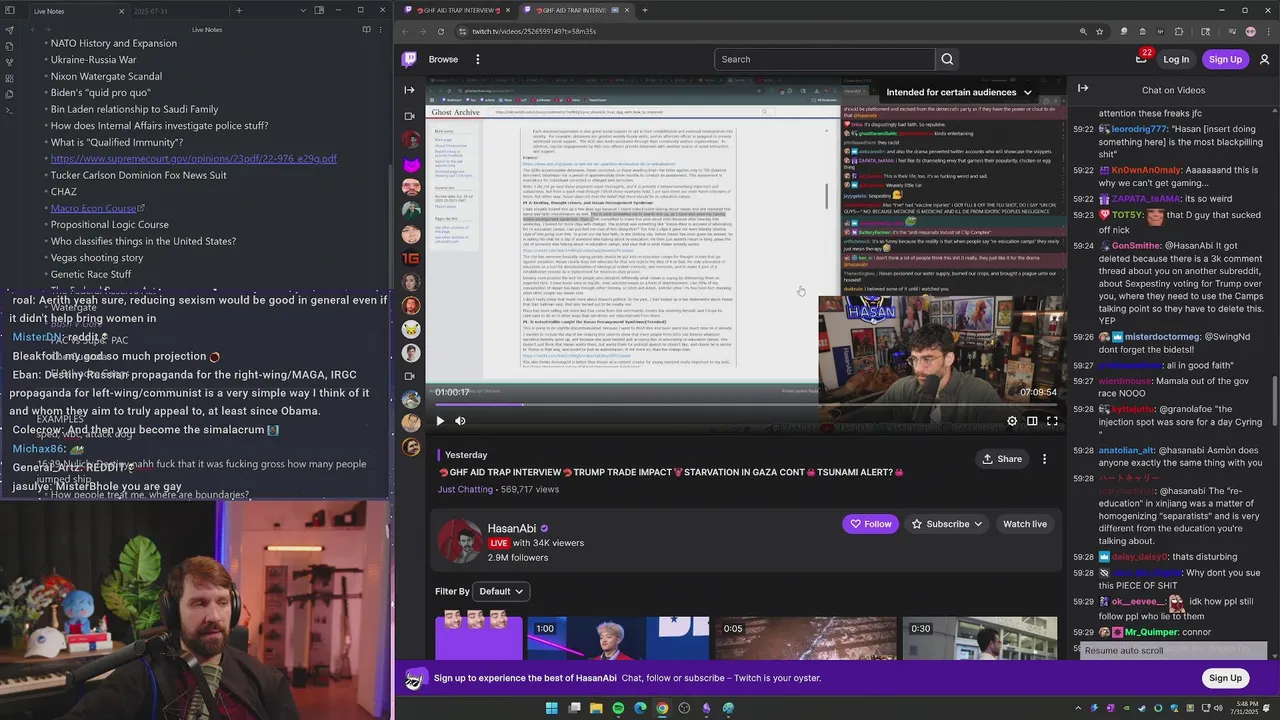The height and width of the screenshot is (720, 1280).
Task: Open the supremecourt.gov PDF link
Action: (x=194, y=159)
